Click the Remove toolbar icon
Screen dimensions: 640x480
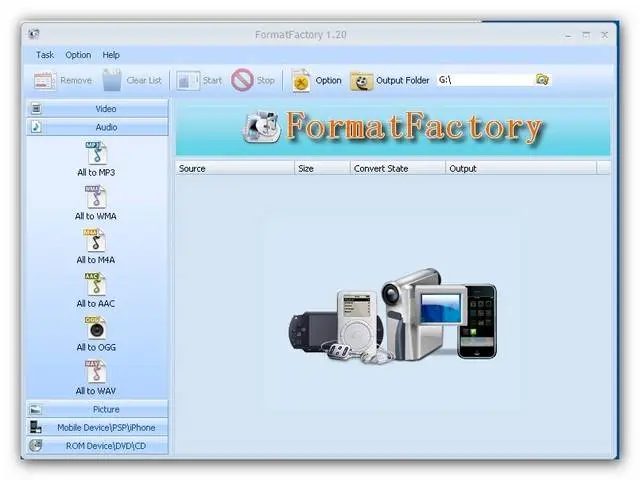[x=44, y=80]
